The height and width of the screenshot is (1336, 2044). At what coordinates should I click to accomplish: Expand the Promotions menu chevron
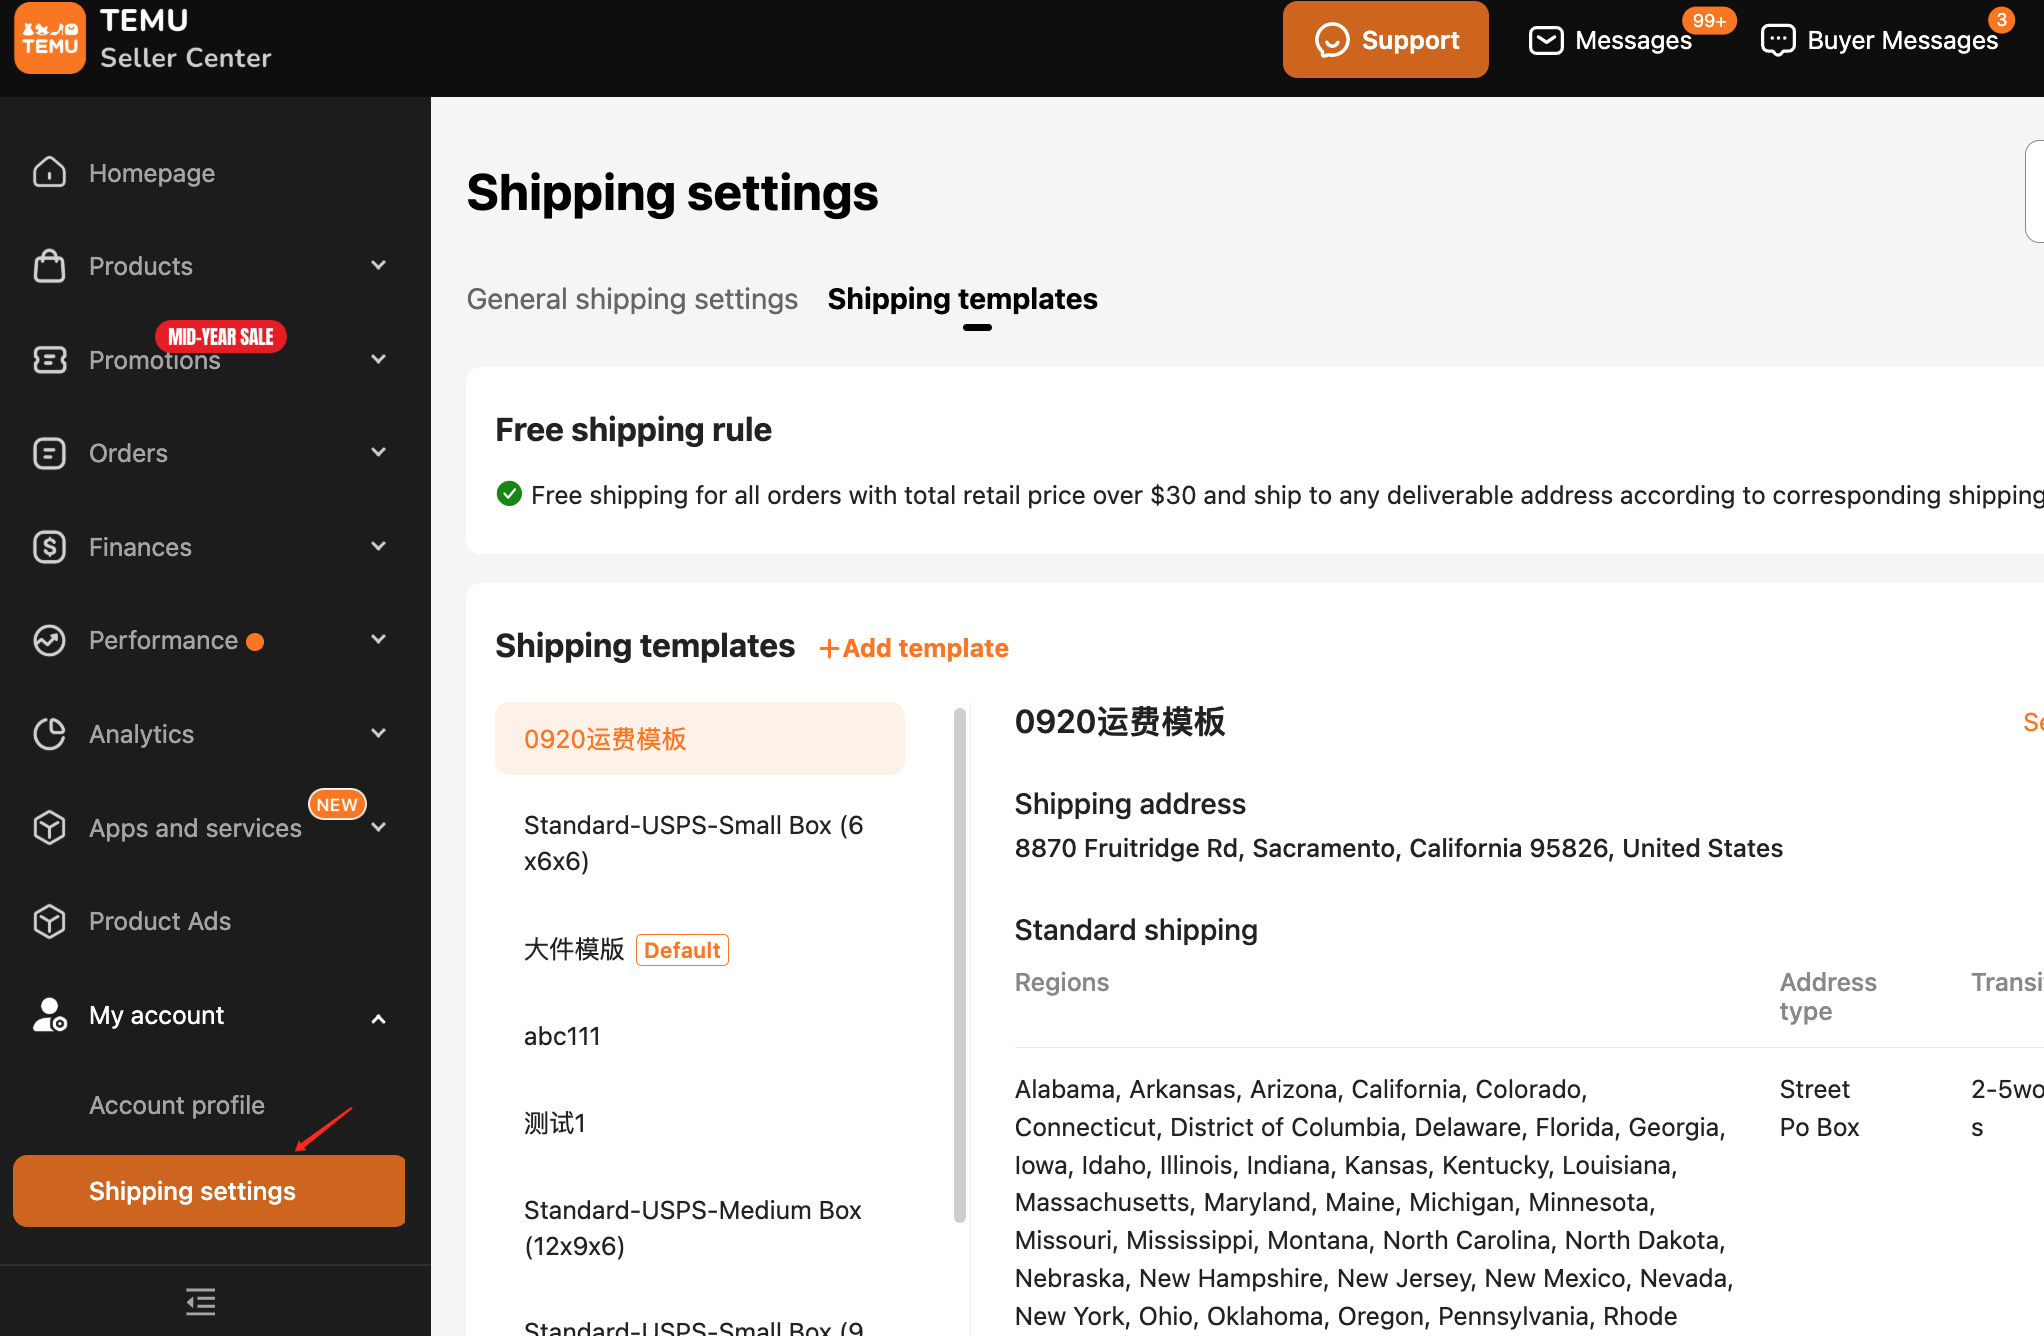click(378, 359)
